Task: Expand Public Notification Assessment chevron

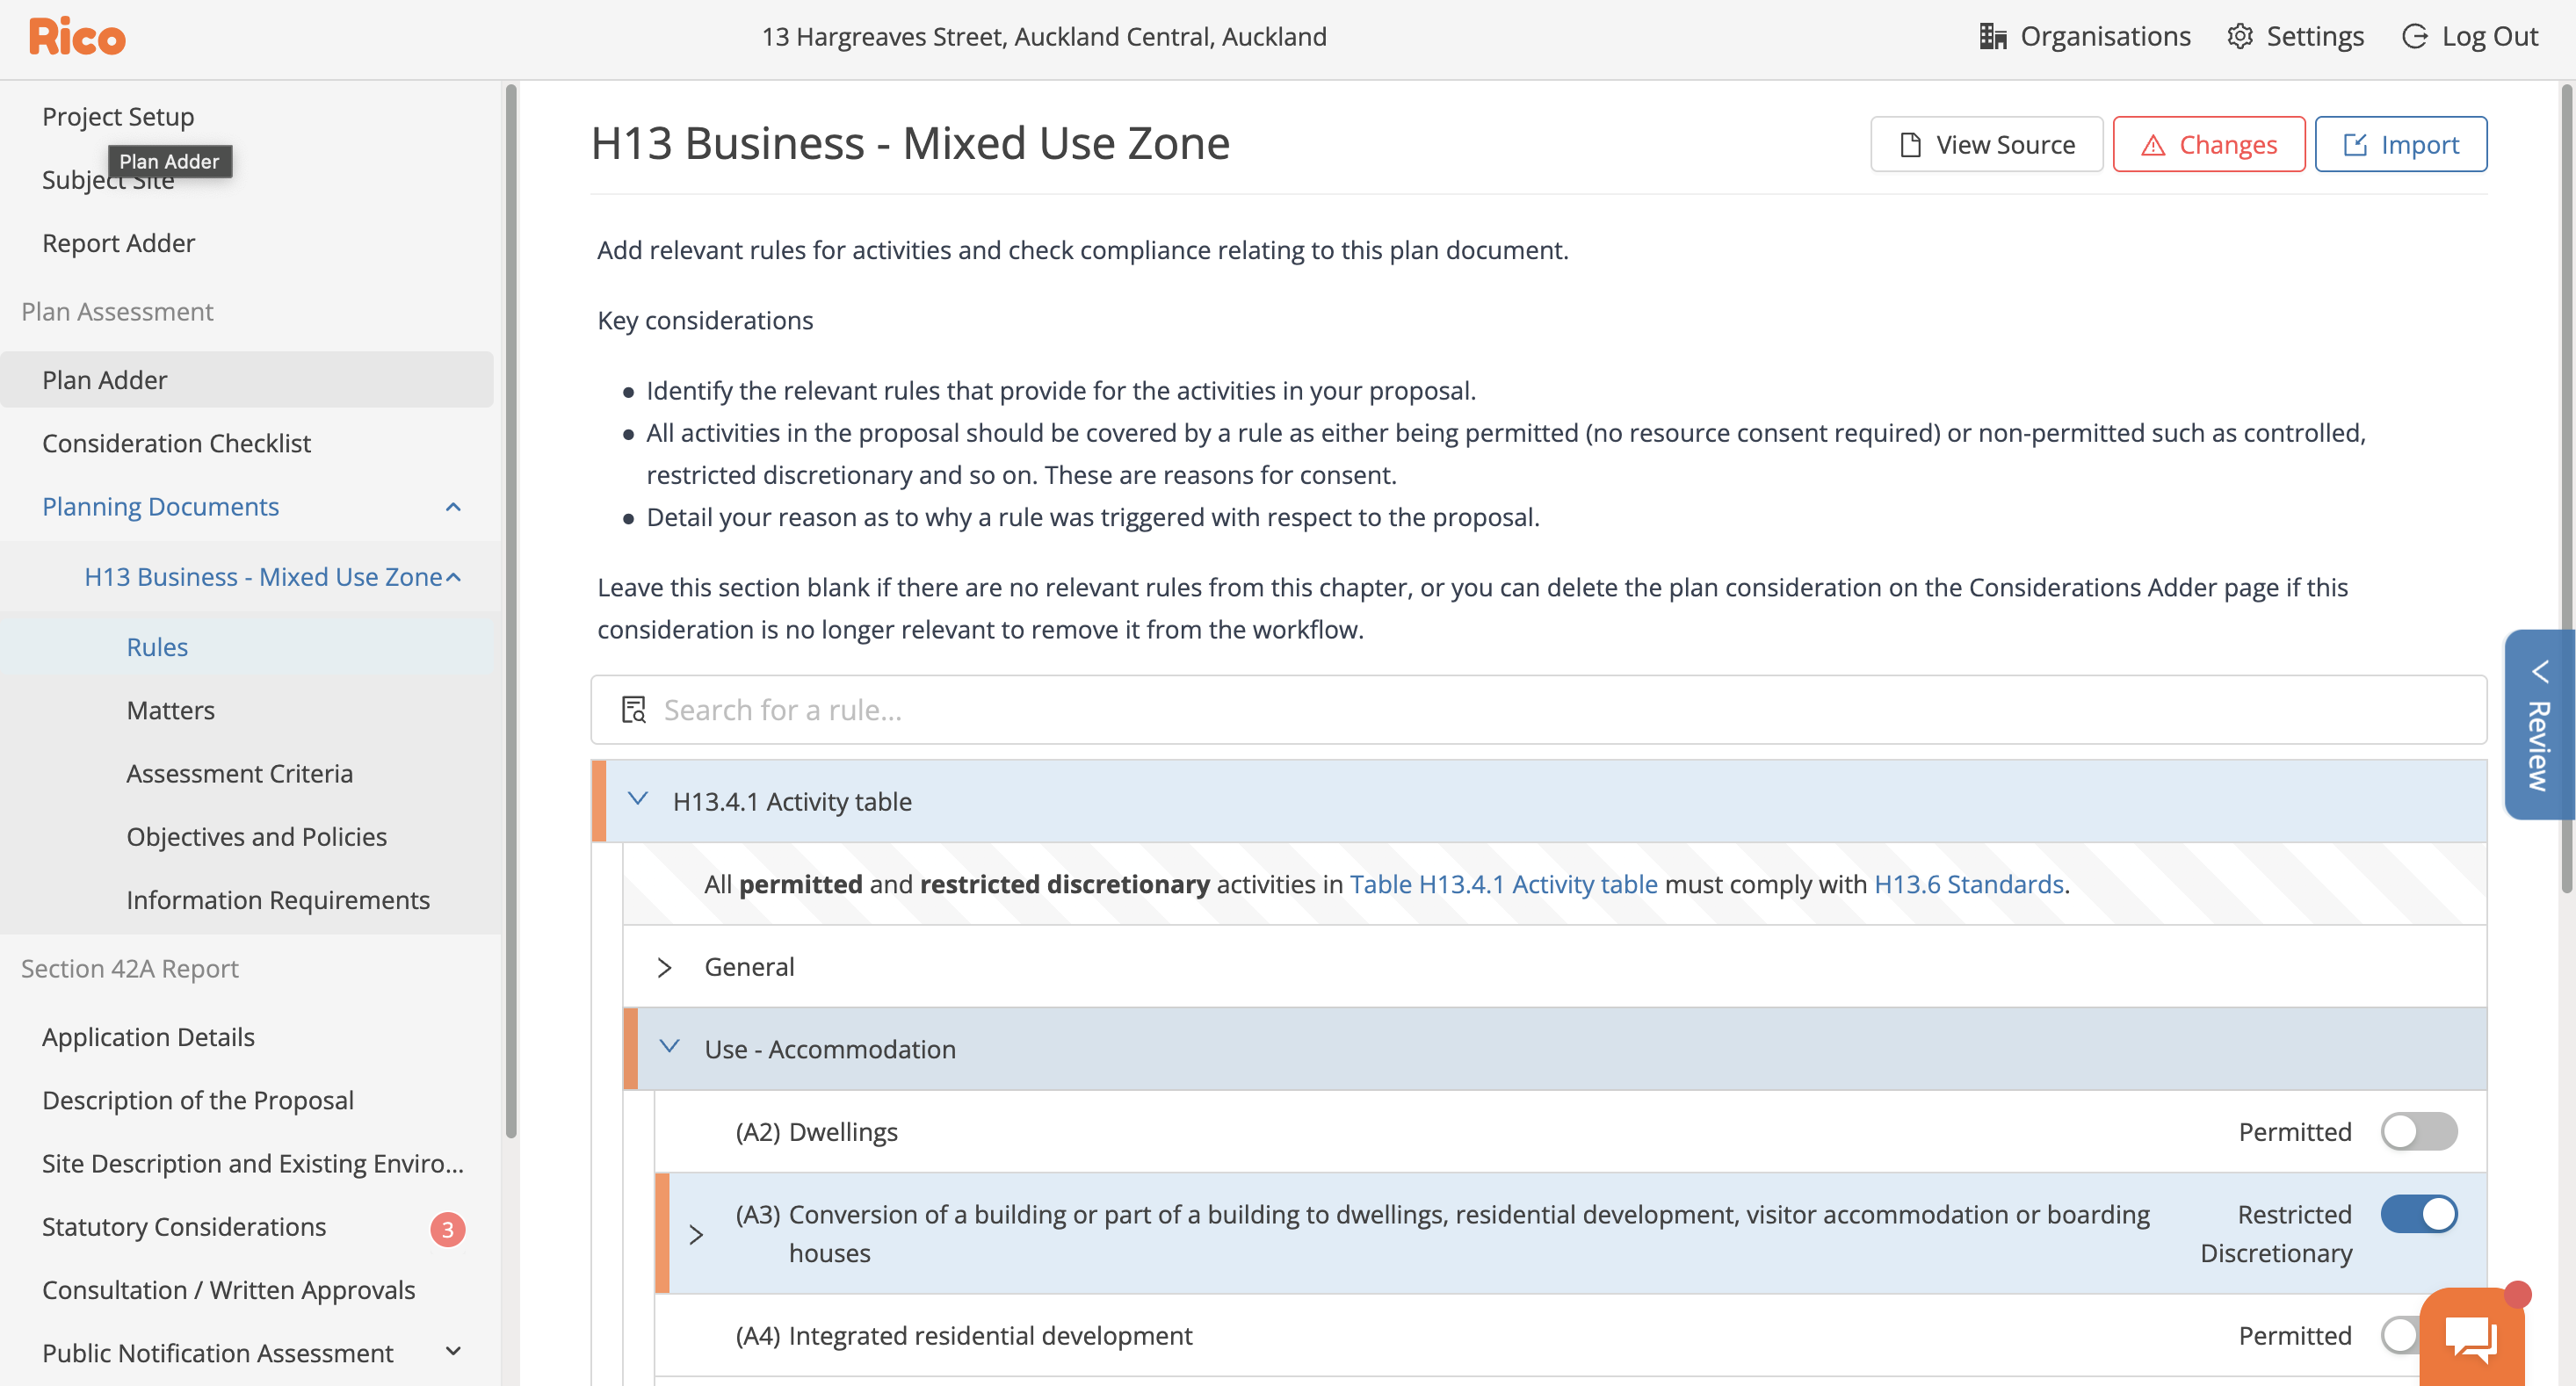Action: pos(453,1352)
